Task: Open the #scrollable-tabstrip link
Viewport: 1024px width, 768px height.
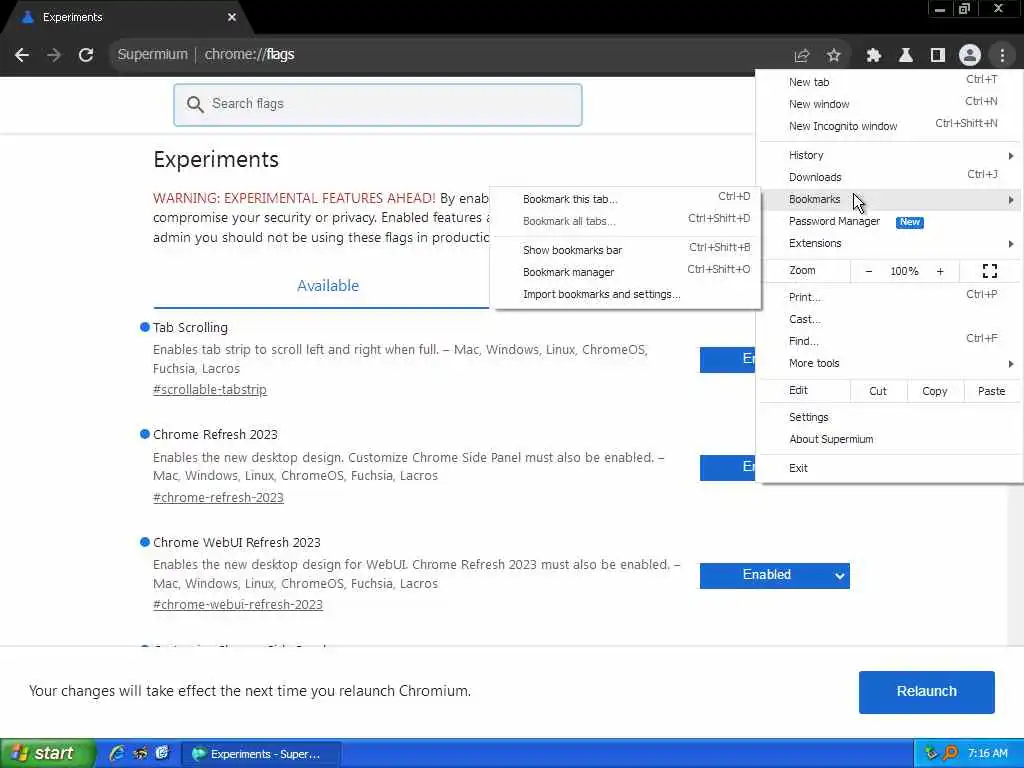Action: pyautogui.click(x=210, y=390)
